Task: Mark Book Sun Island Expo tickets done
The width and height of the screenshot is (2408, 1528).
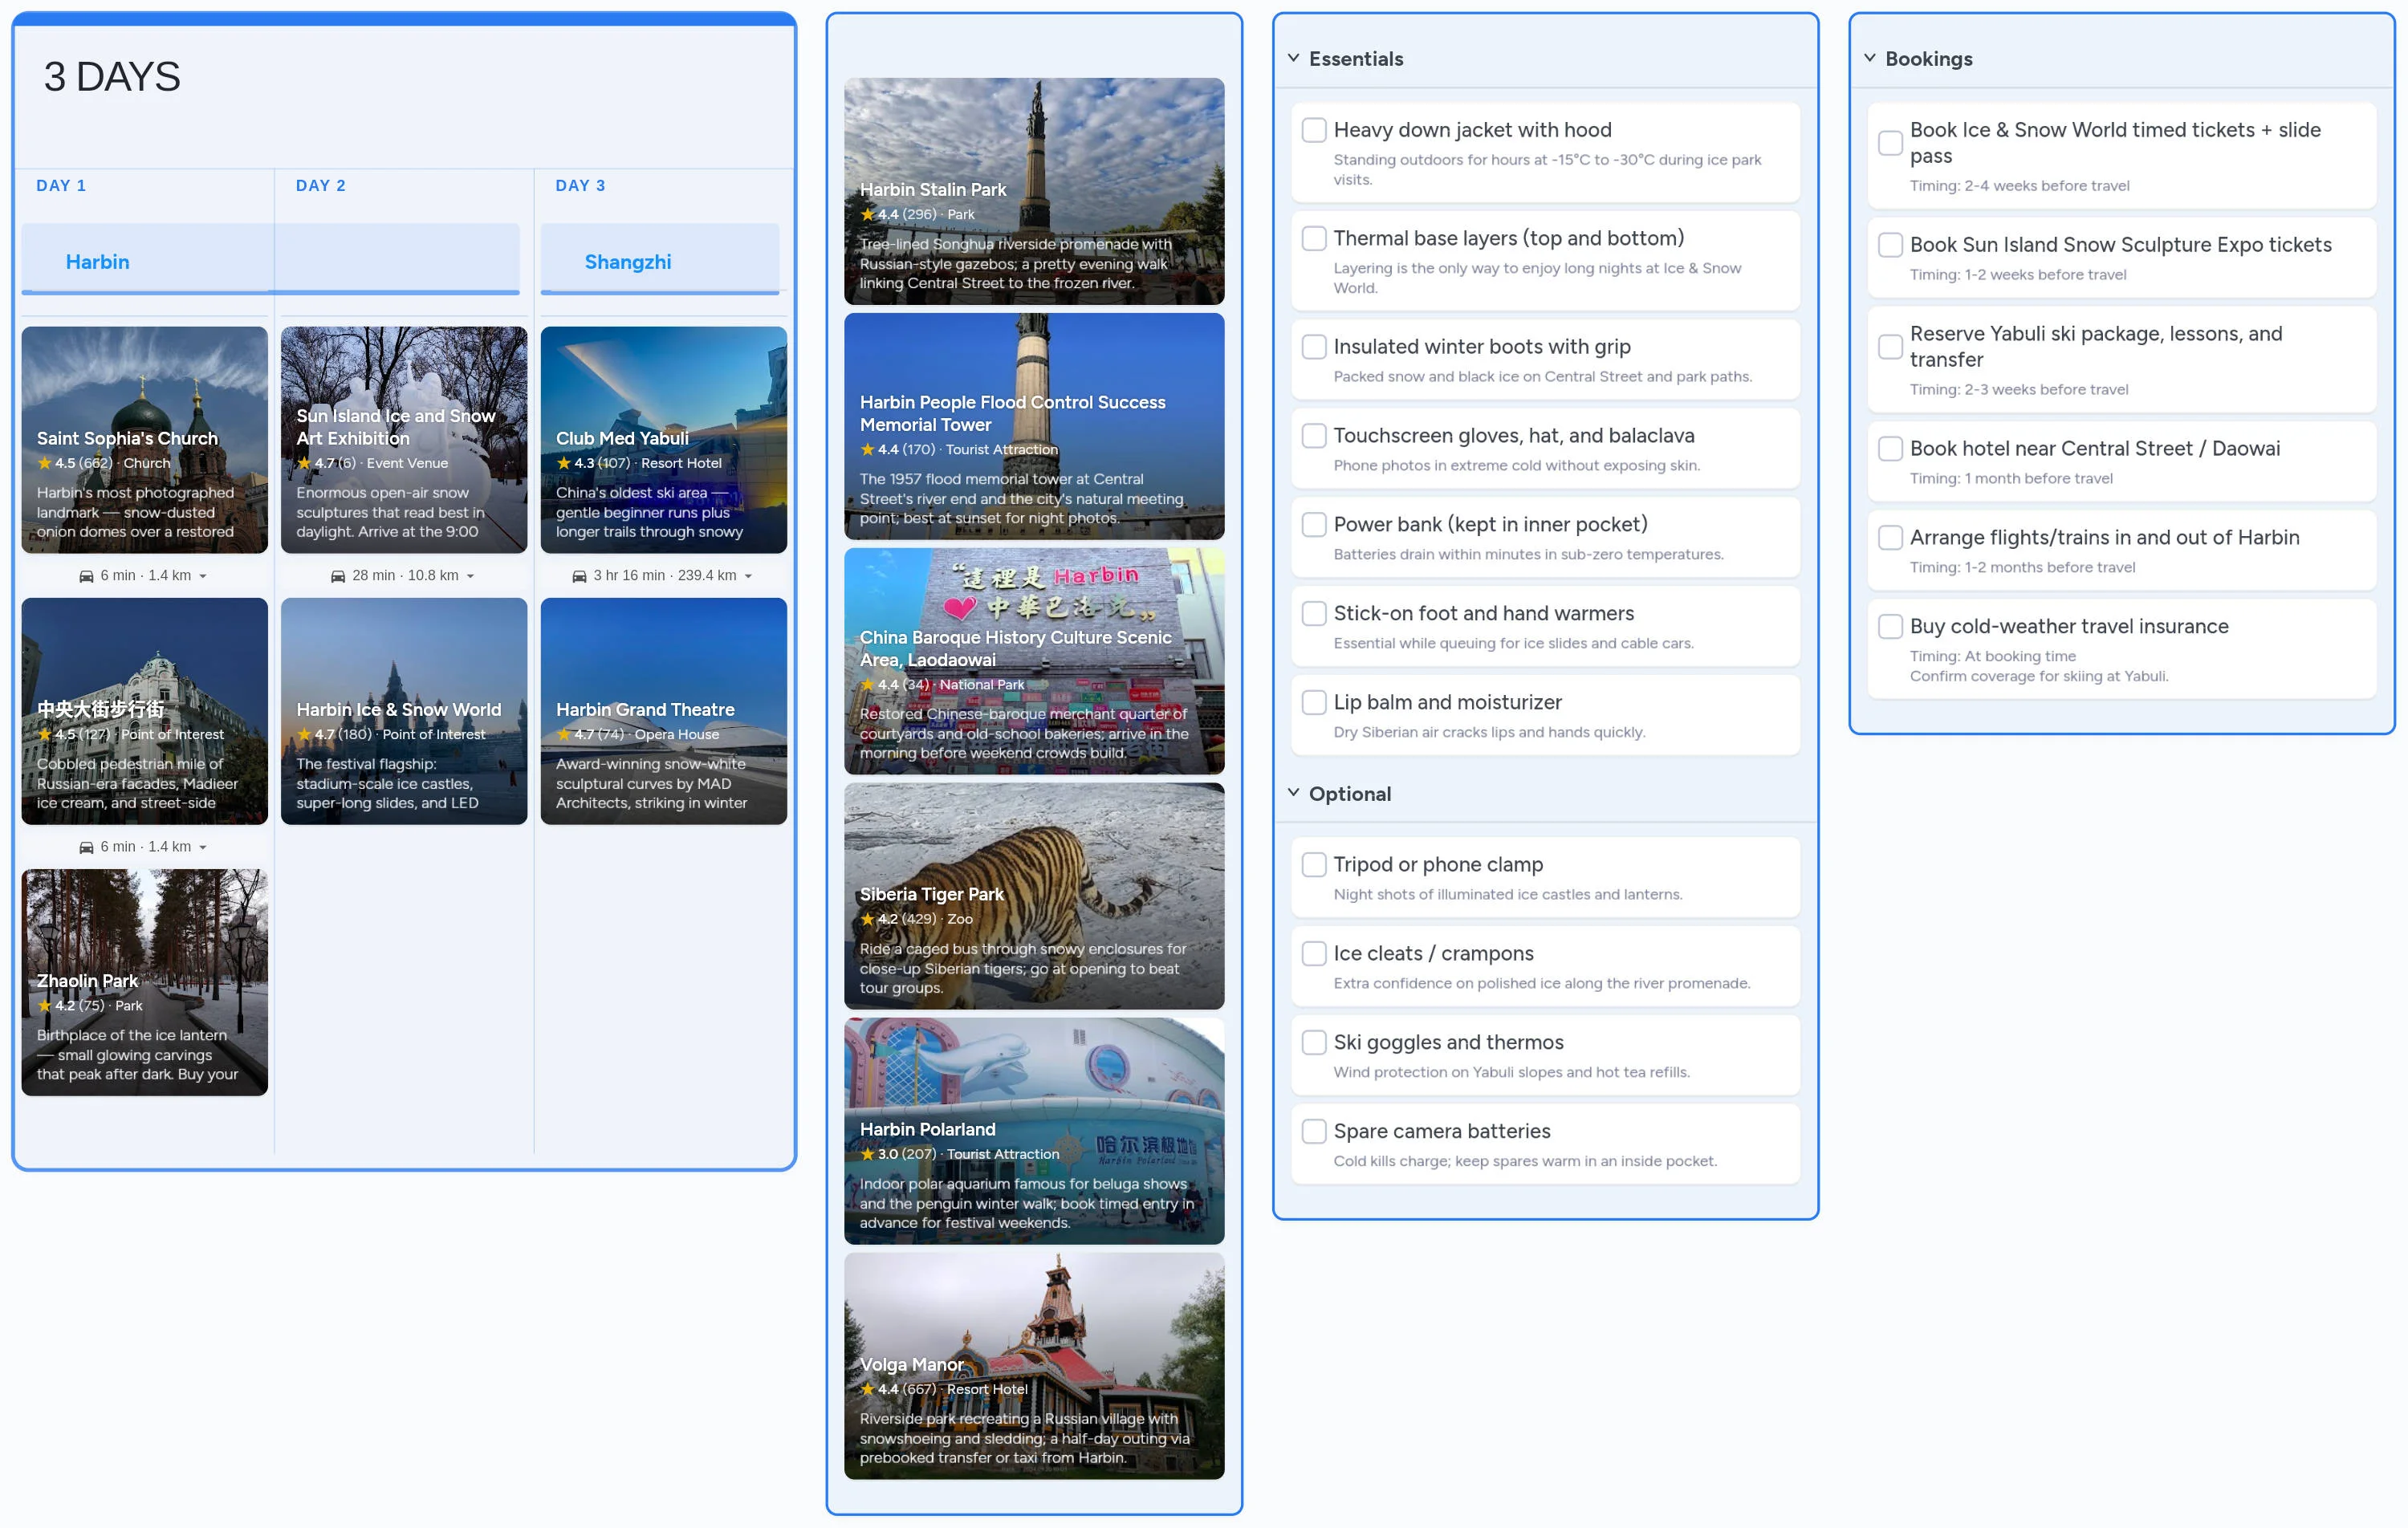Action: pyautogui.click(x=1890, y=245)
